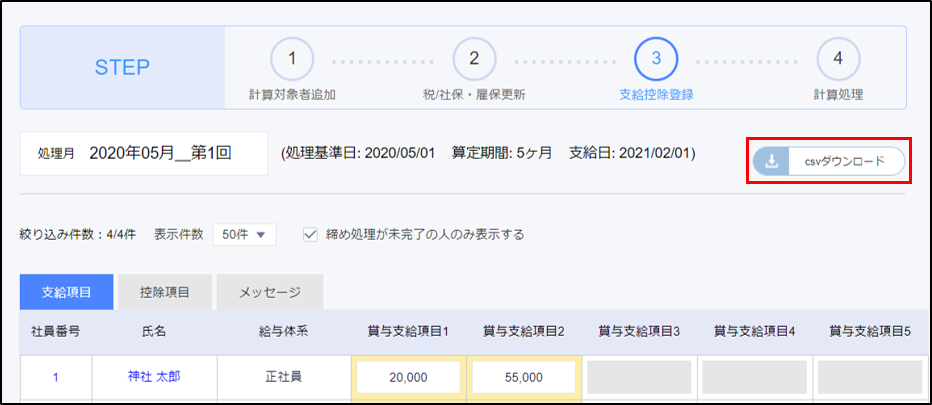Click employee number 1 link
The width and height of the screenshot is (932, 405).
click(x=56, y=377)
